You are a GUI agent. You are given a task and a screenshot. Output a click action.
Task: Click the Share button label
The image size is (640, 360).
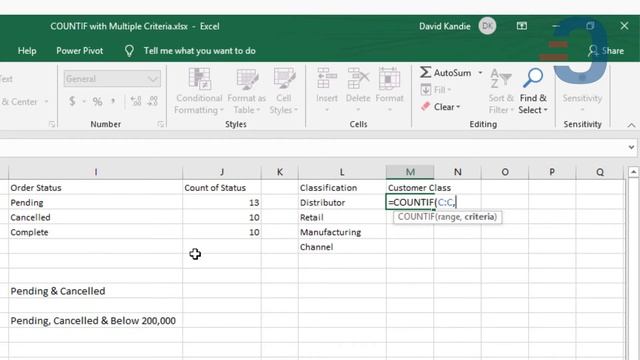(613, 51)
